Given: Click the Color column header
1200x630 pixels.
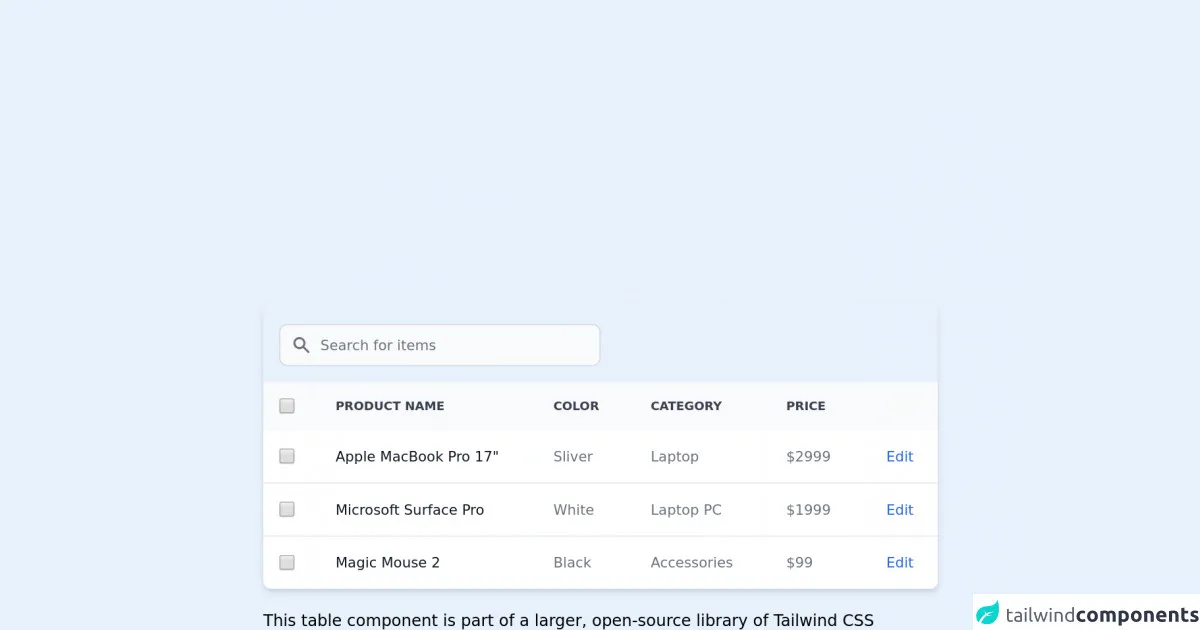Looking at the screenshot, I should pyautogui.click(x=576, y=406).
